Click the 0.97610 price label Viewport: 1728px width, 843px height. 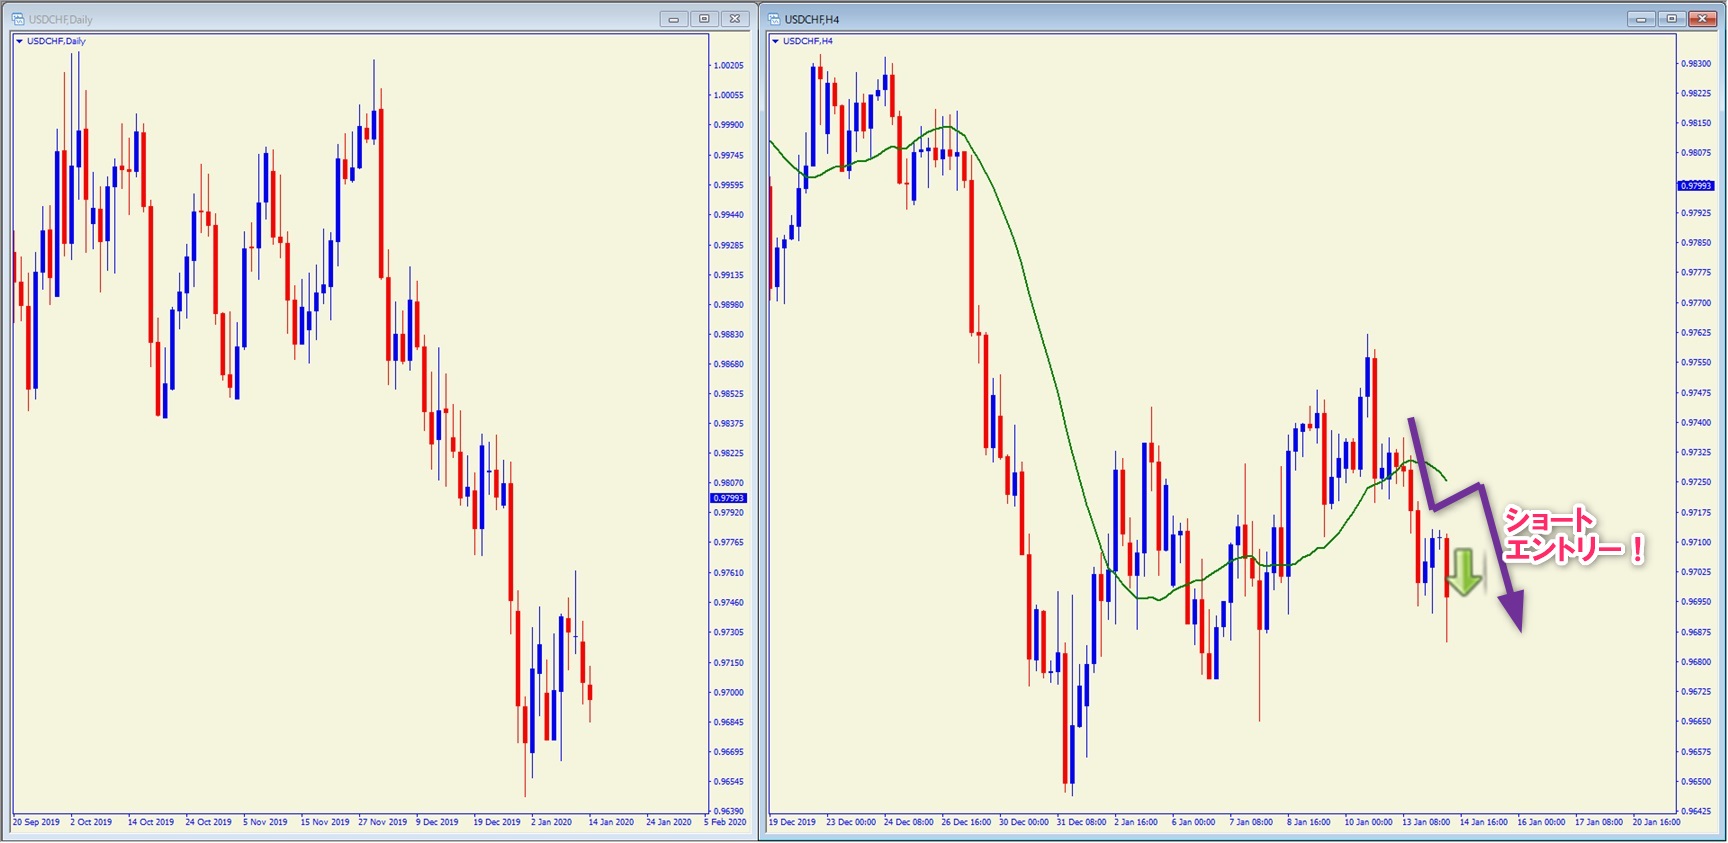728,573
